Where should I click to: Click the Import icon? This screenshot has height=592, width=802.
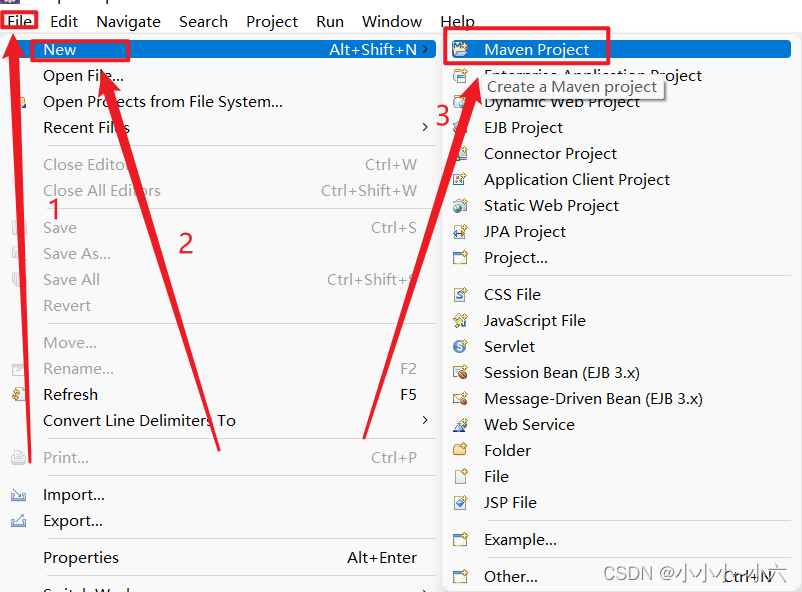click(19, 495)
